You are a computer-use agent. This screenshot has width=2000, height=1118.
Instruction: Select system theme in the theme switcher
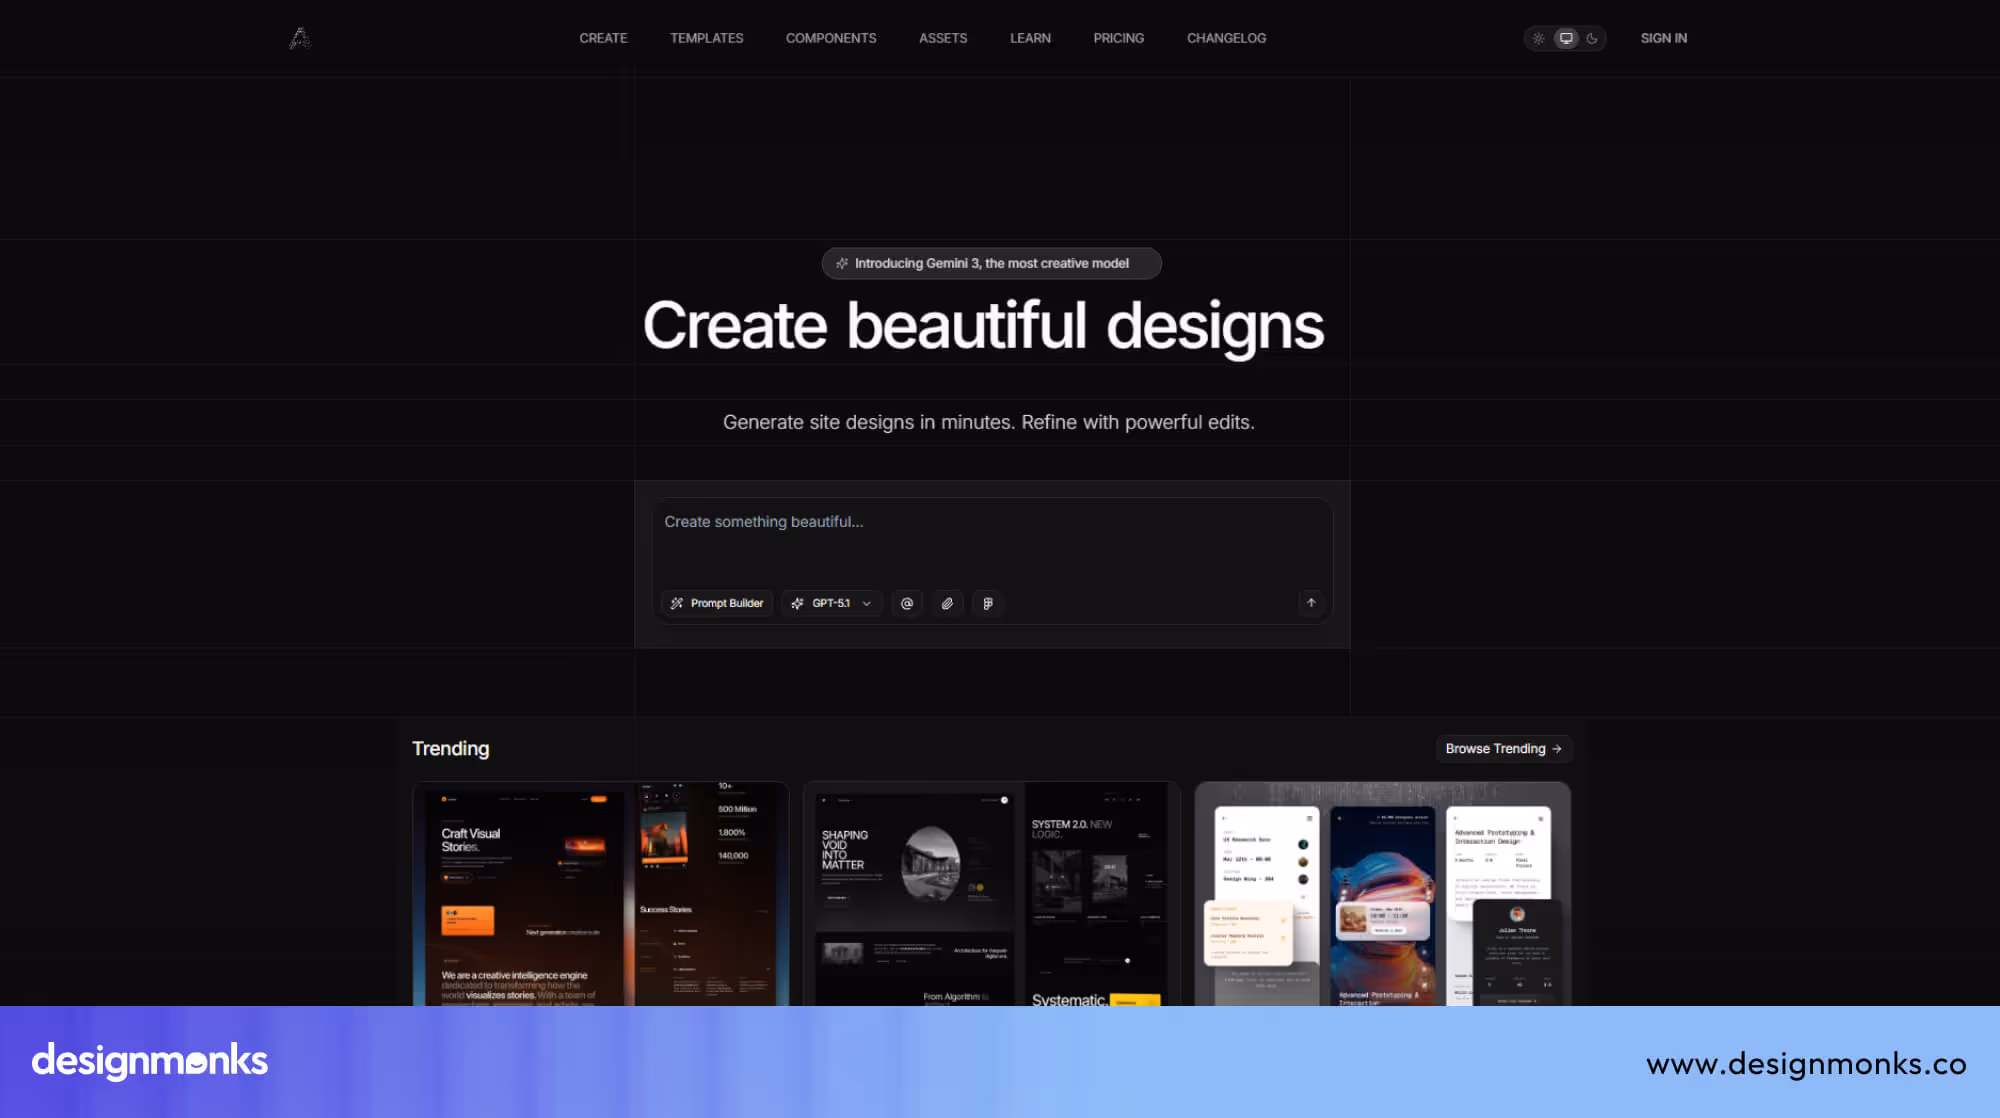[1565, 38]
